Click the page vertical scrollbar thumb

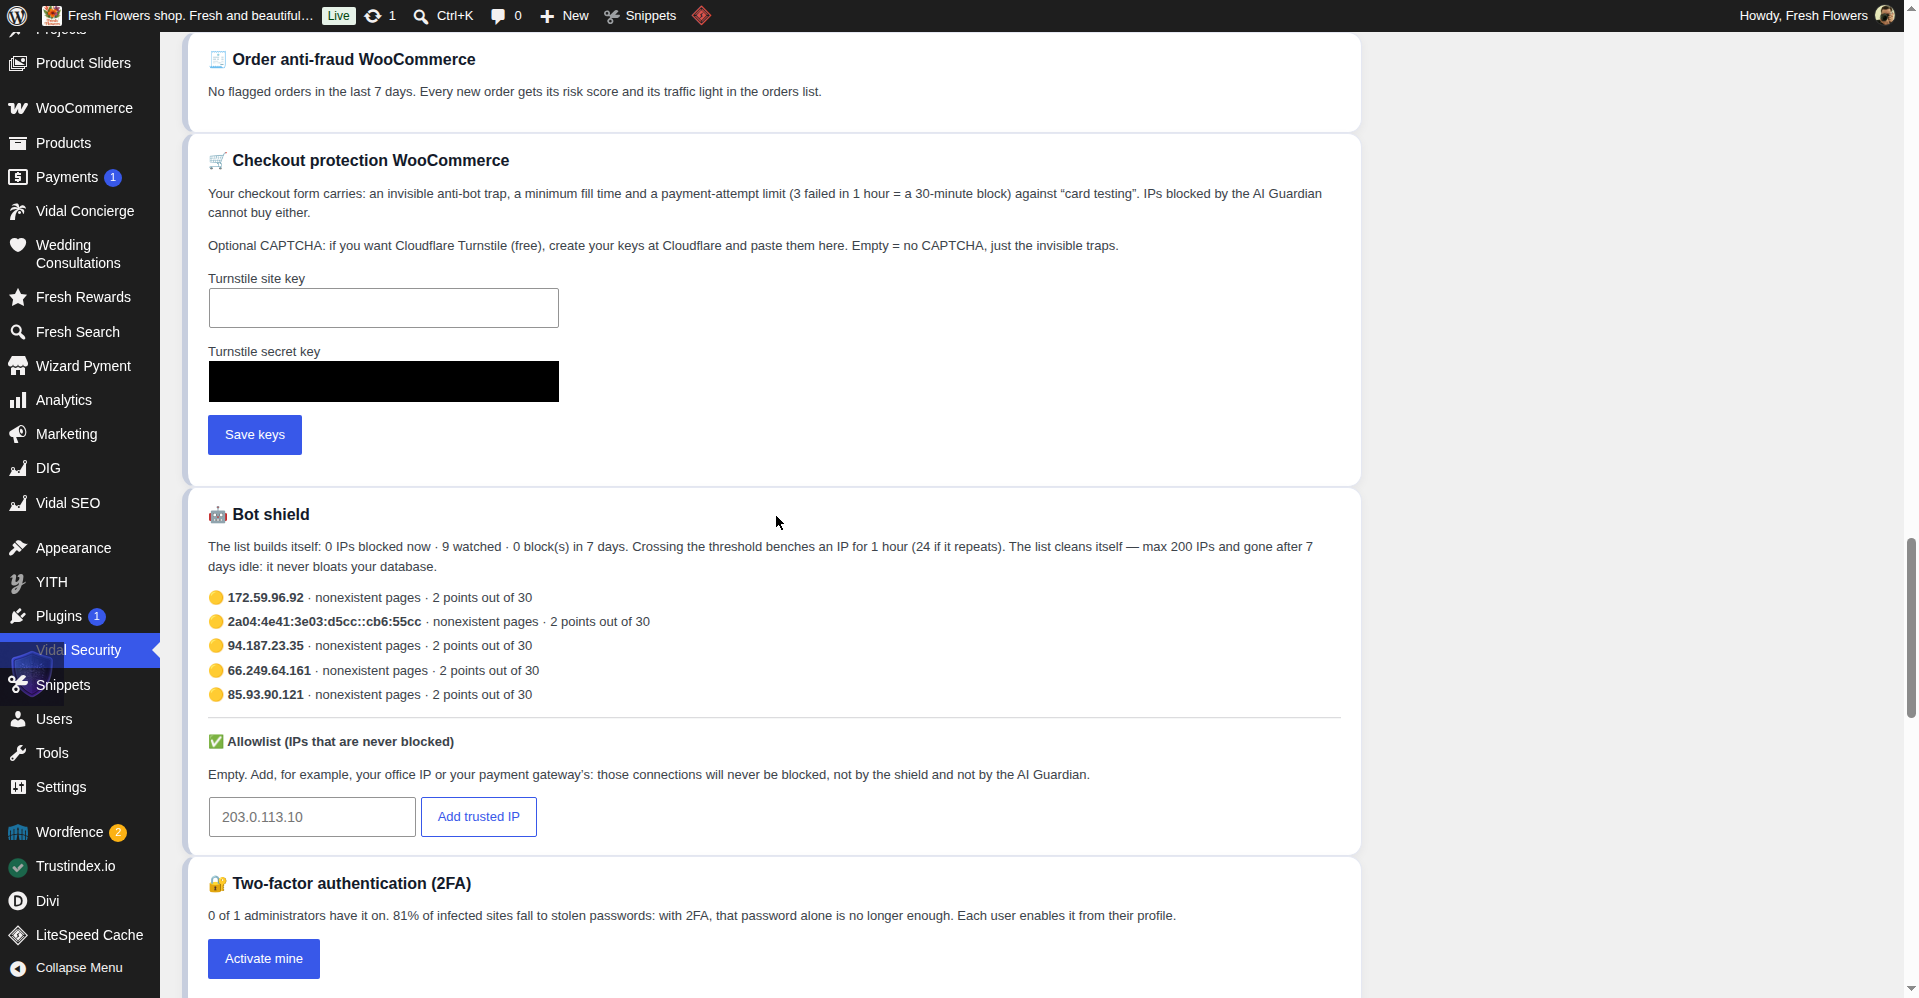[1911, 628]
